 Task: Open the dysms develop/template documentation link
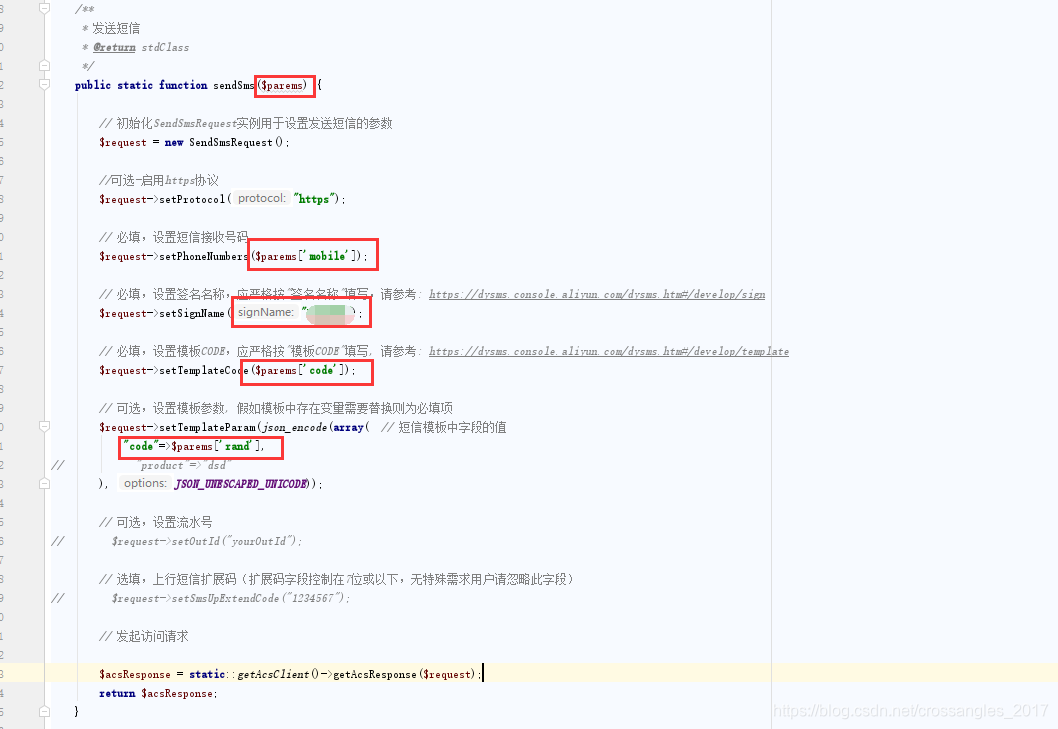pyautogui.click(x=609, y=351)
